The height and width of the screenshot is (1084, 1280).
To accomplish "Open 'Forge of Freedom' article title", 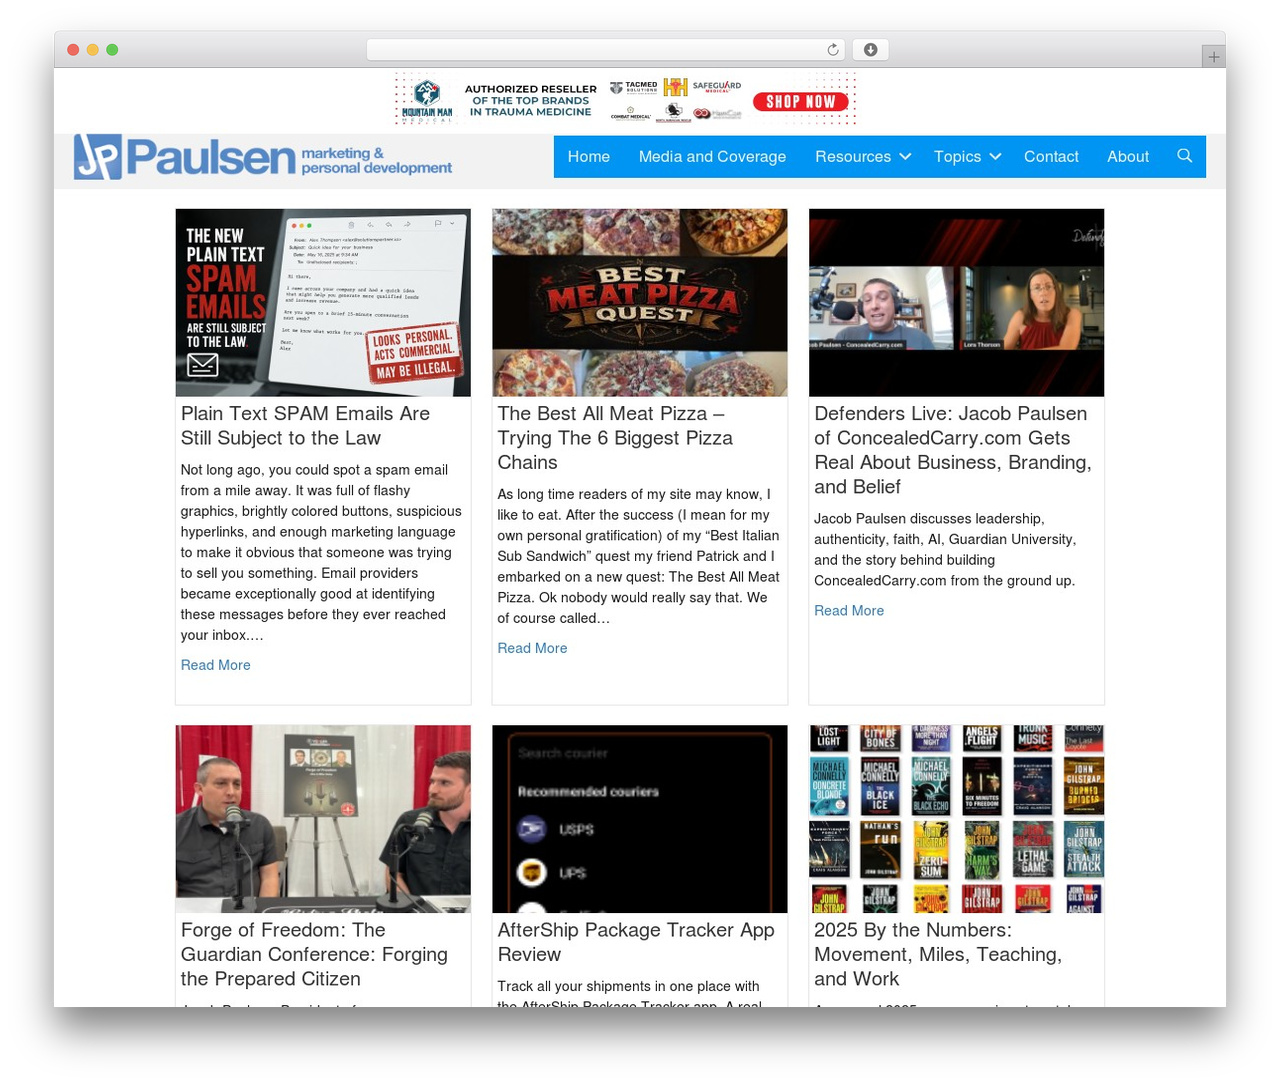I will [x=314, y=954].
